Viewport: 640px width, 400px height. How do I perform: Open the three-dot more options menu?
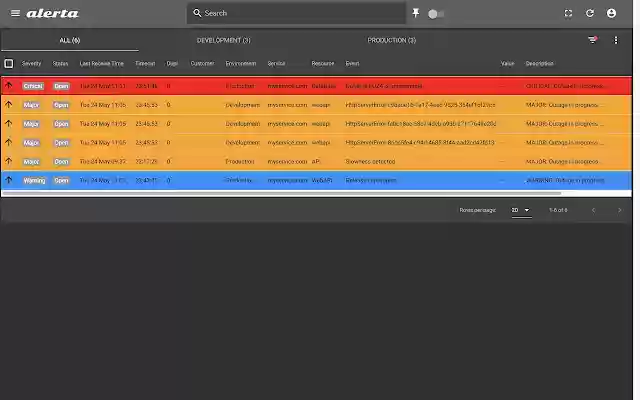click(x=616, y=40)
